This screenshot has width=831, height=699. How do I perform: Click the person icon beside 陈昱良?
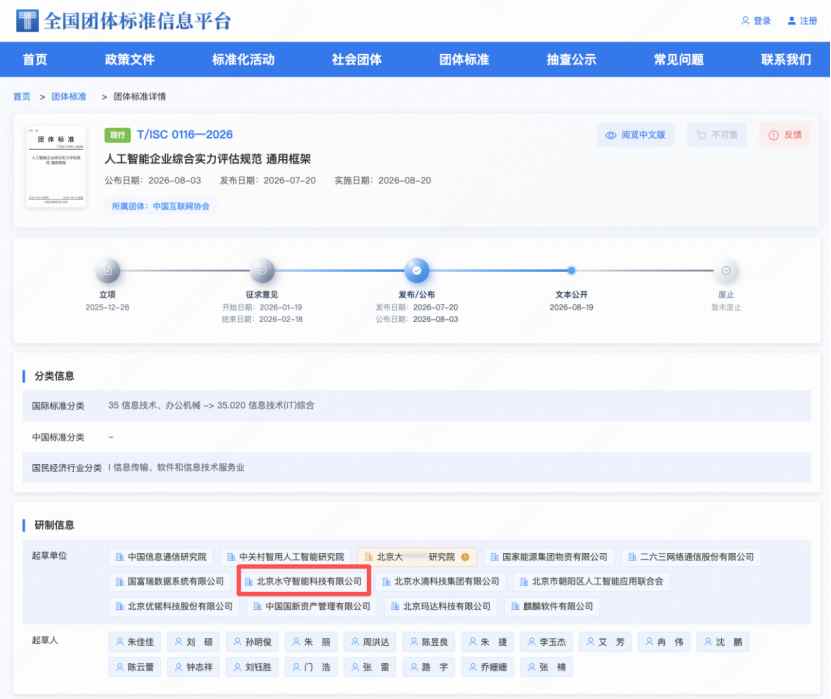click(414, 642)
